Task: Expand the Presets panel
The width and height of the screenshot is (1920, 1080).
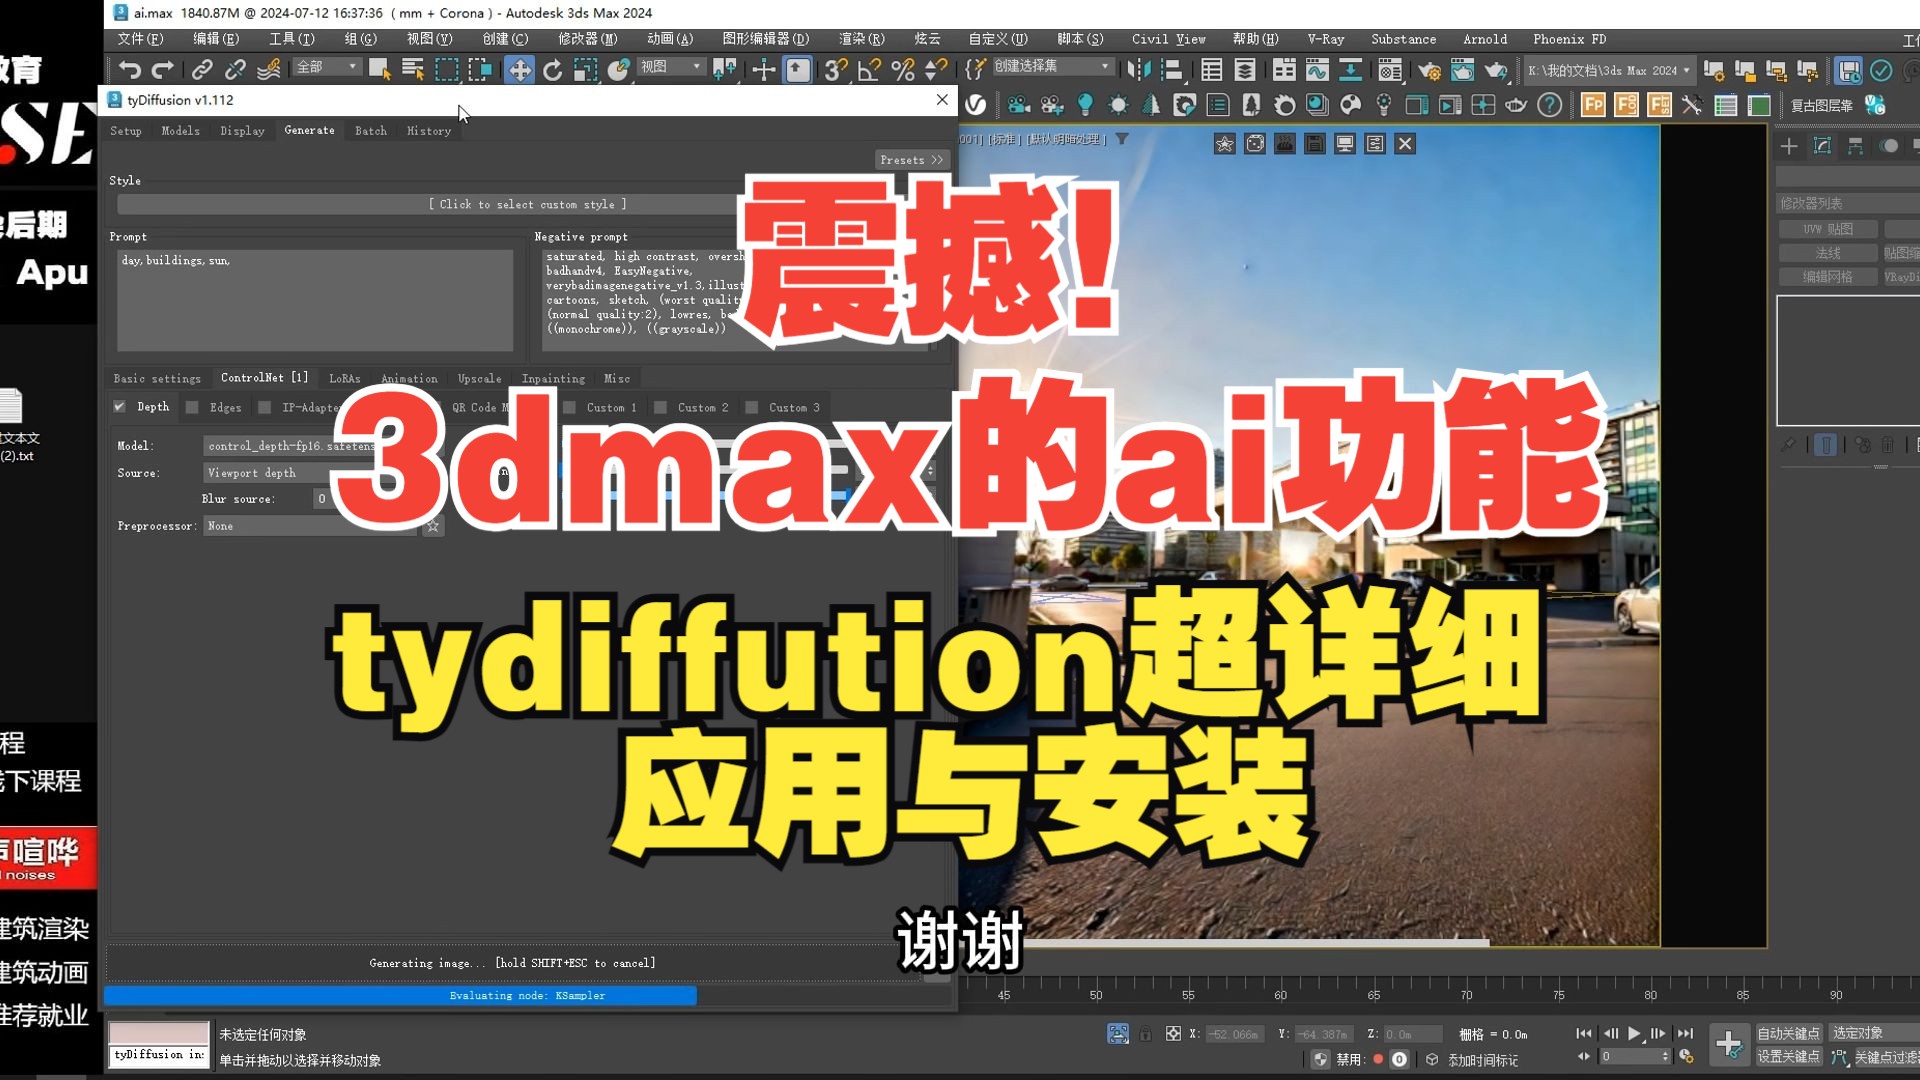Action: tap(910, 160)
